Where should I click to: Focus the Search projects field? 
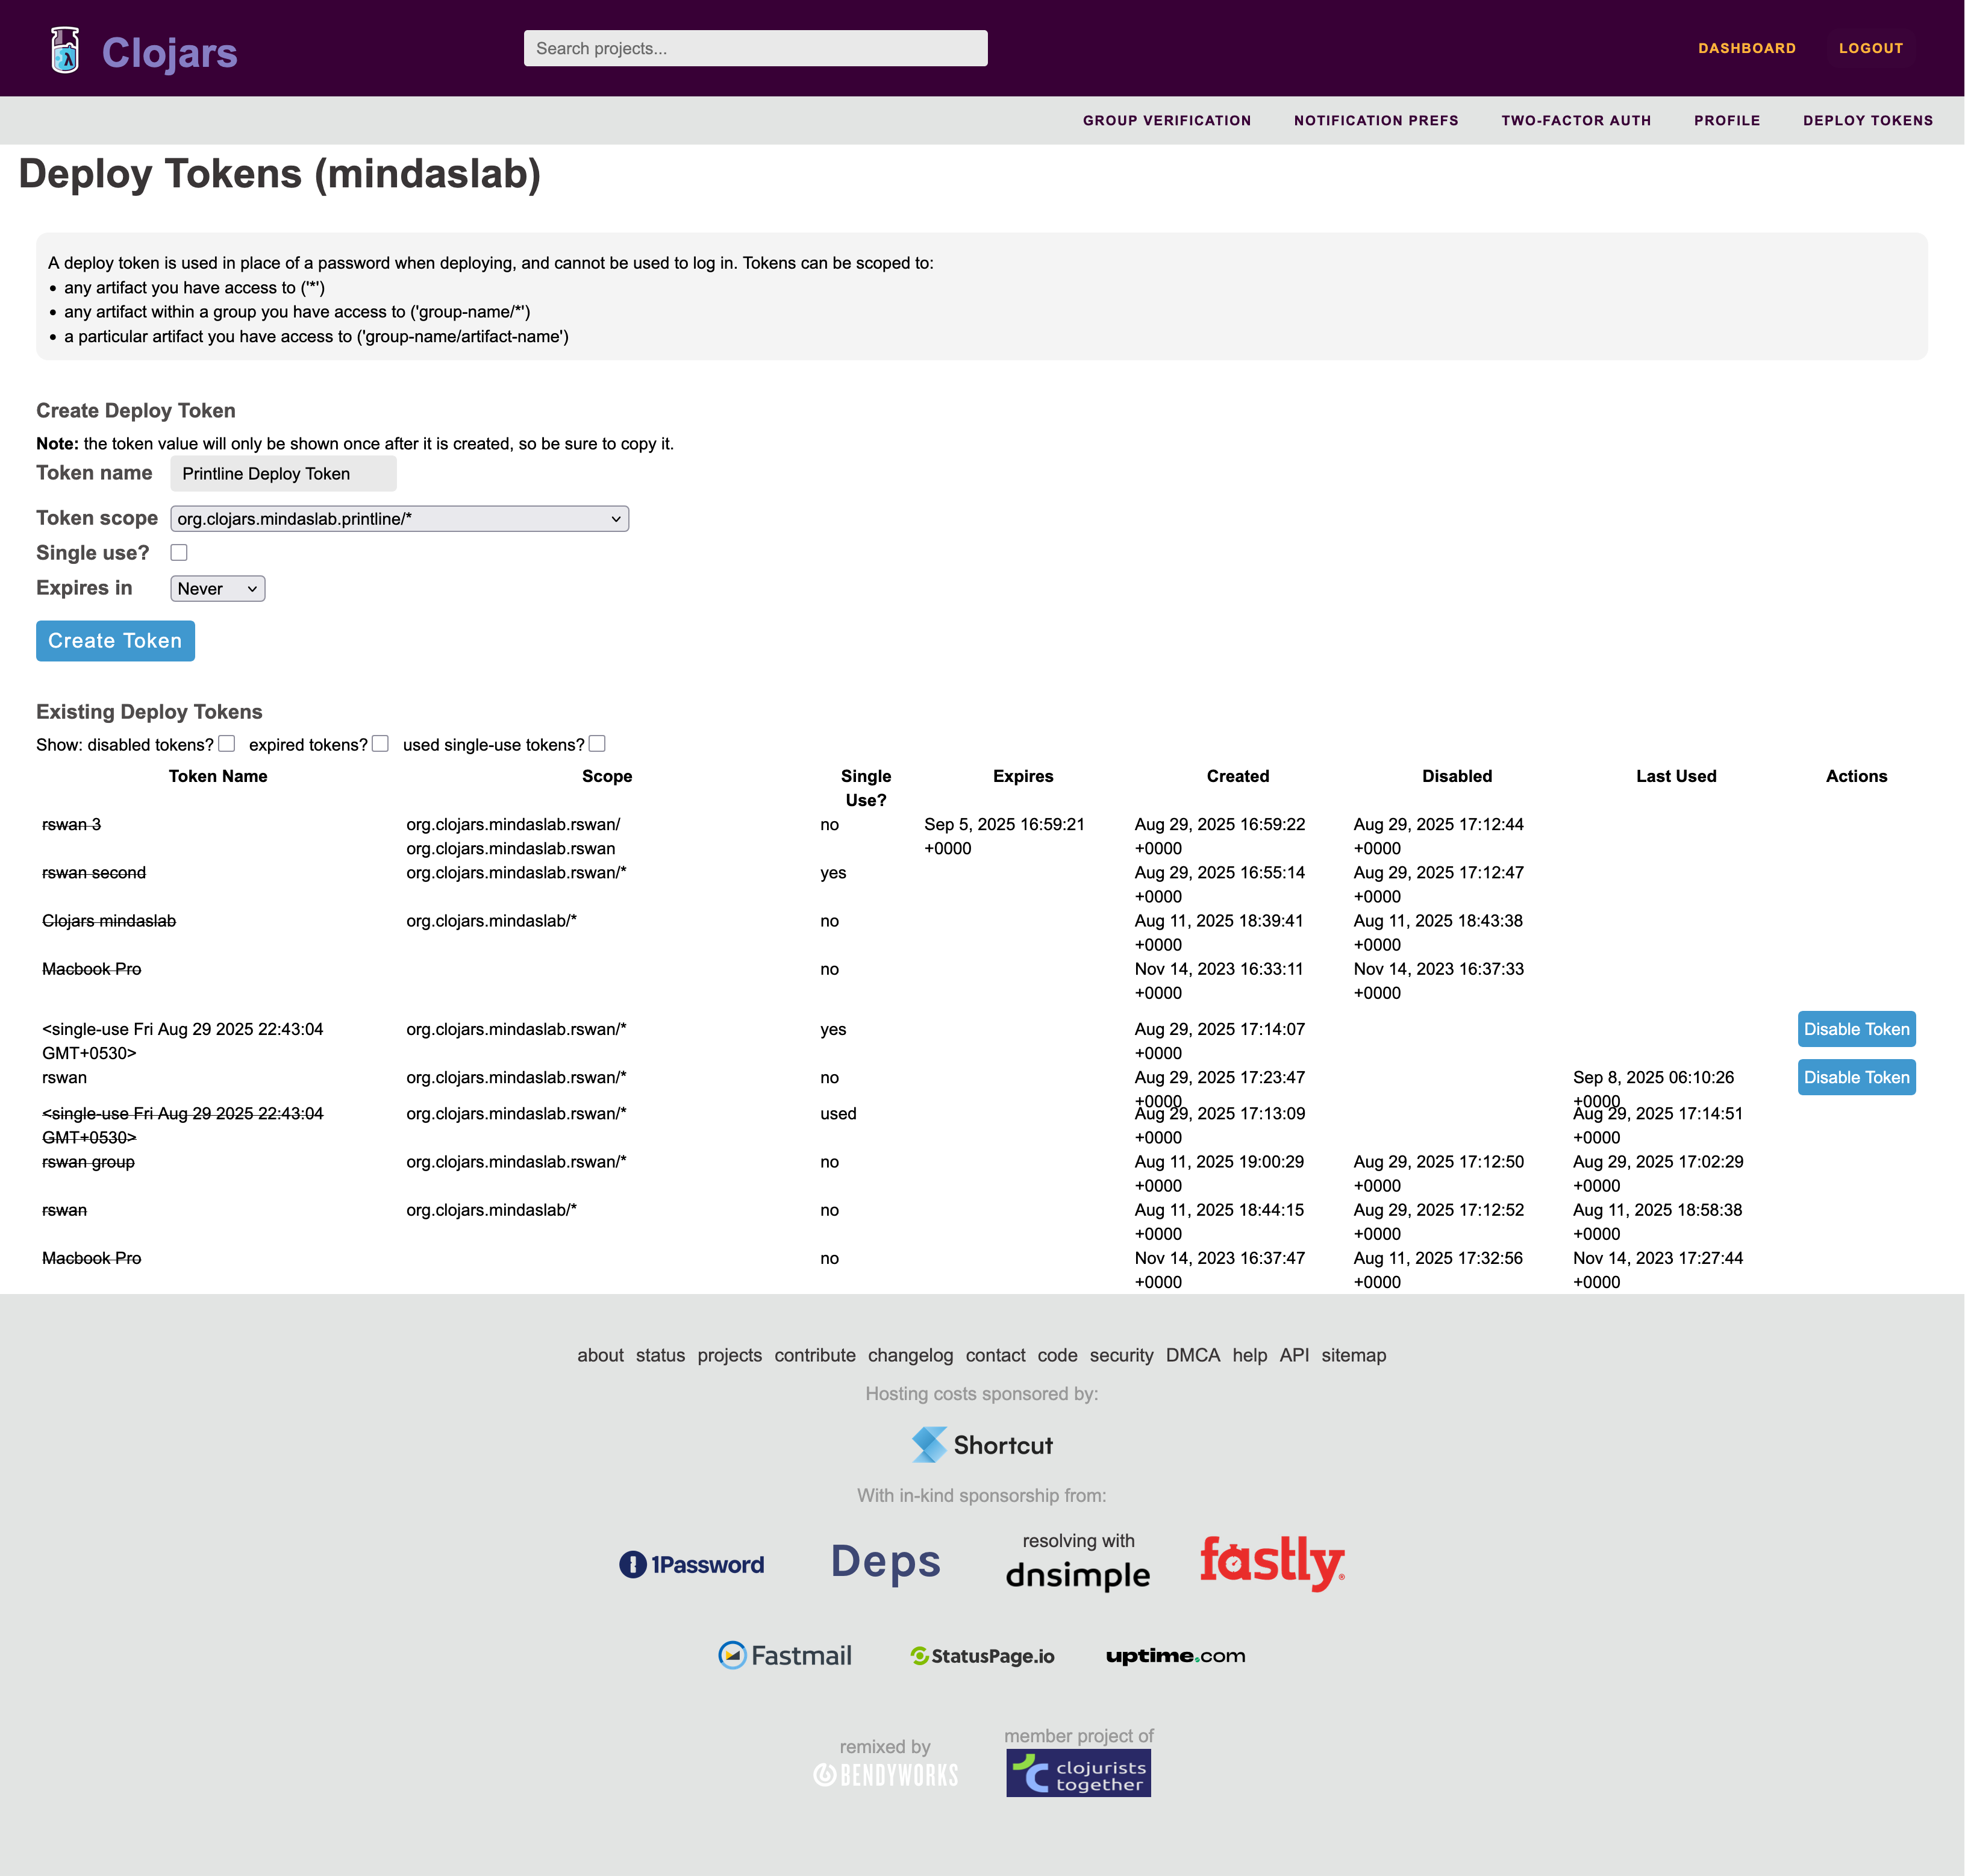coord(755,48)
